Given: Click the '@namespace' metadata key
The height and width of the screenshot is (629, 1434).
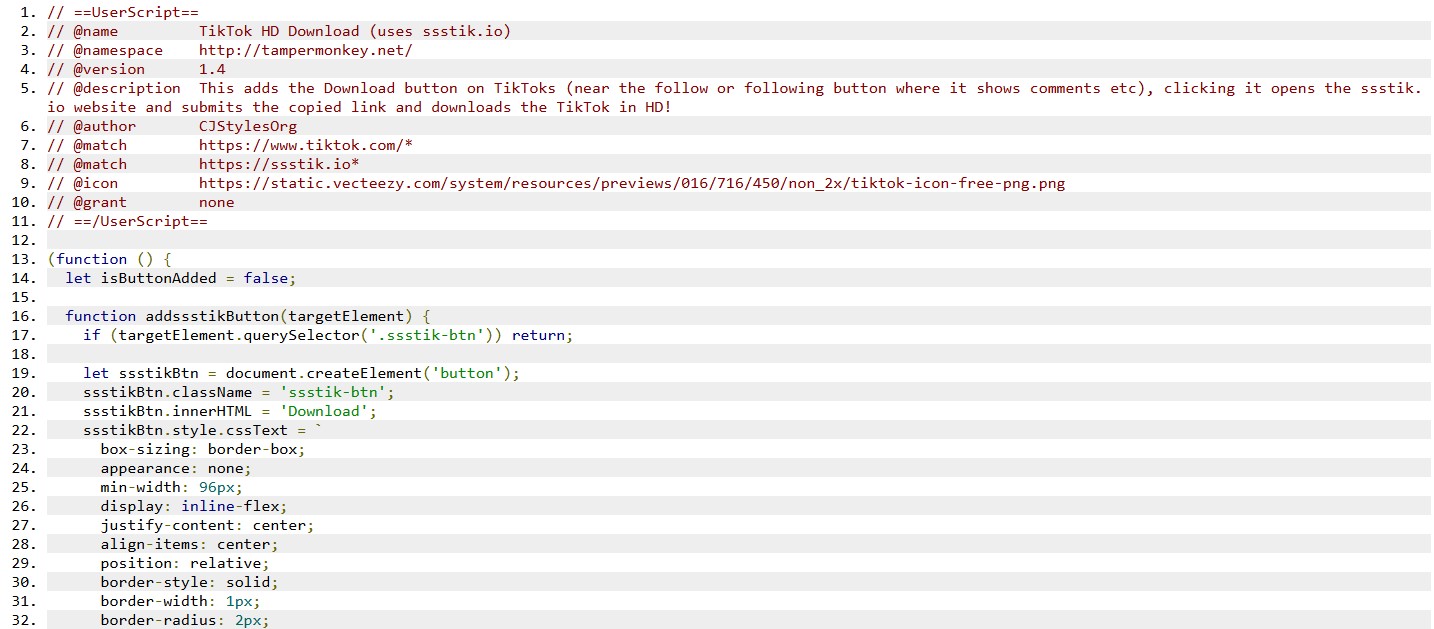Looking at the screenshot, I should 118,50.
